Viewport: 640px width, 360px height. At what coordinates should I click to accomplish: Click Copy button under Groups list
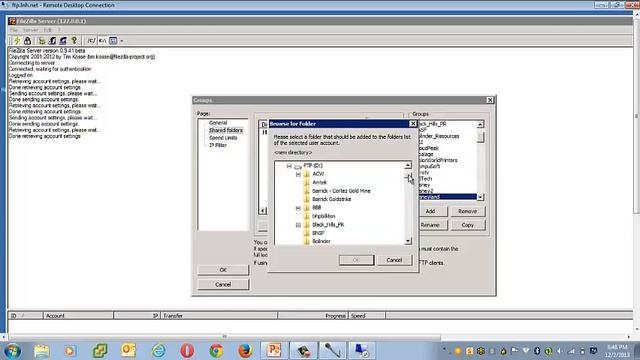[468, 225]
